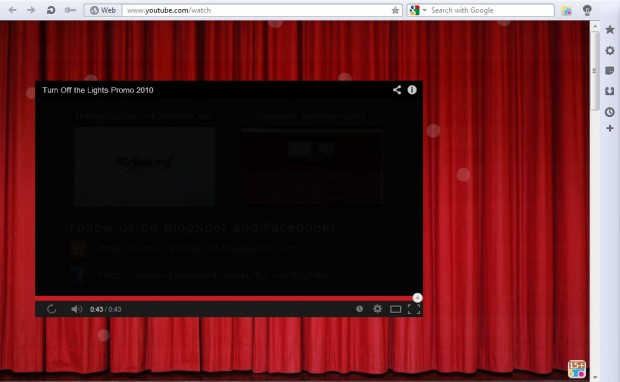Click the browser back arrow
This screenshot has width=620, height=382.
pos(12,10)
